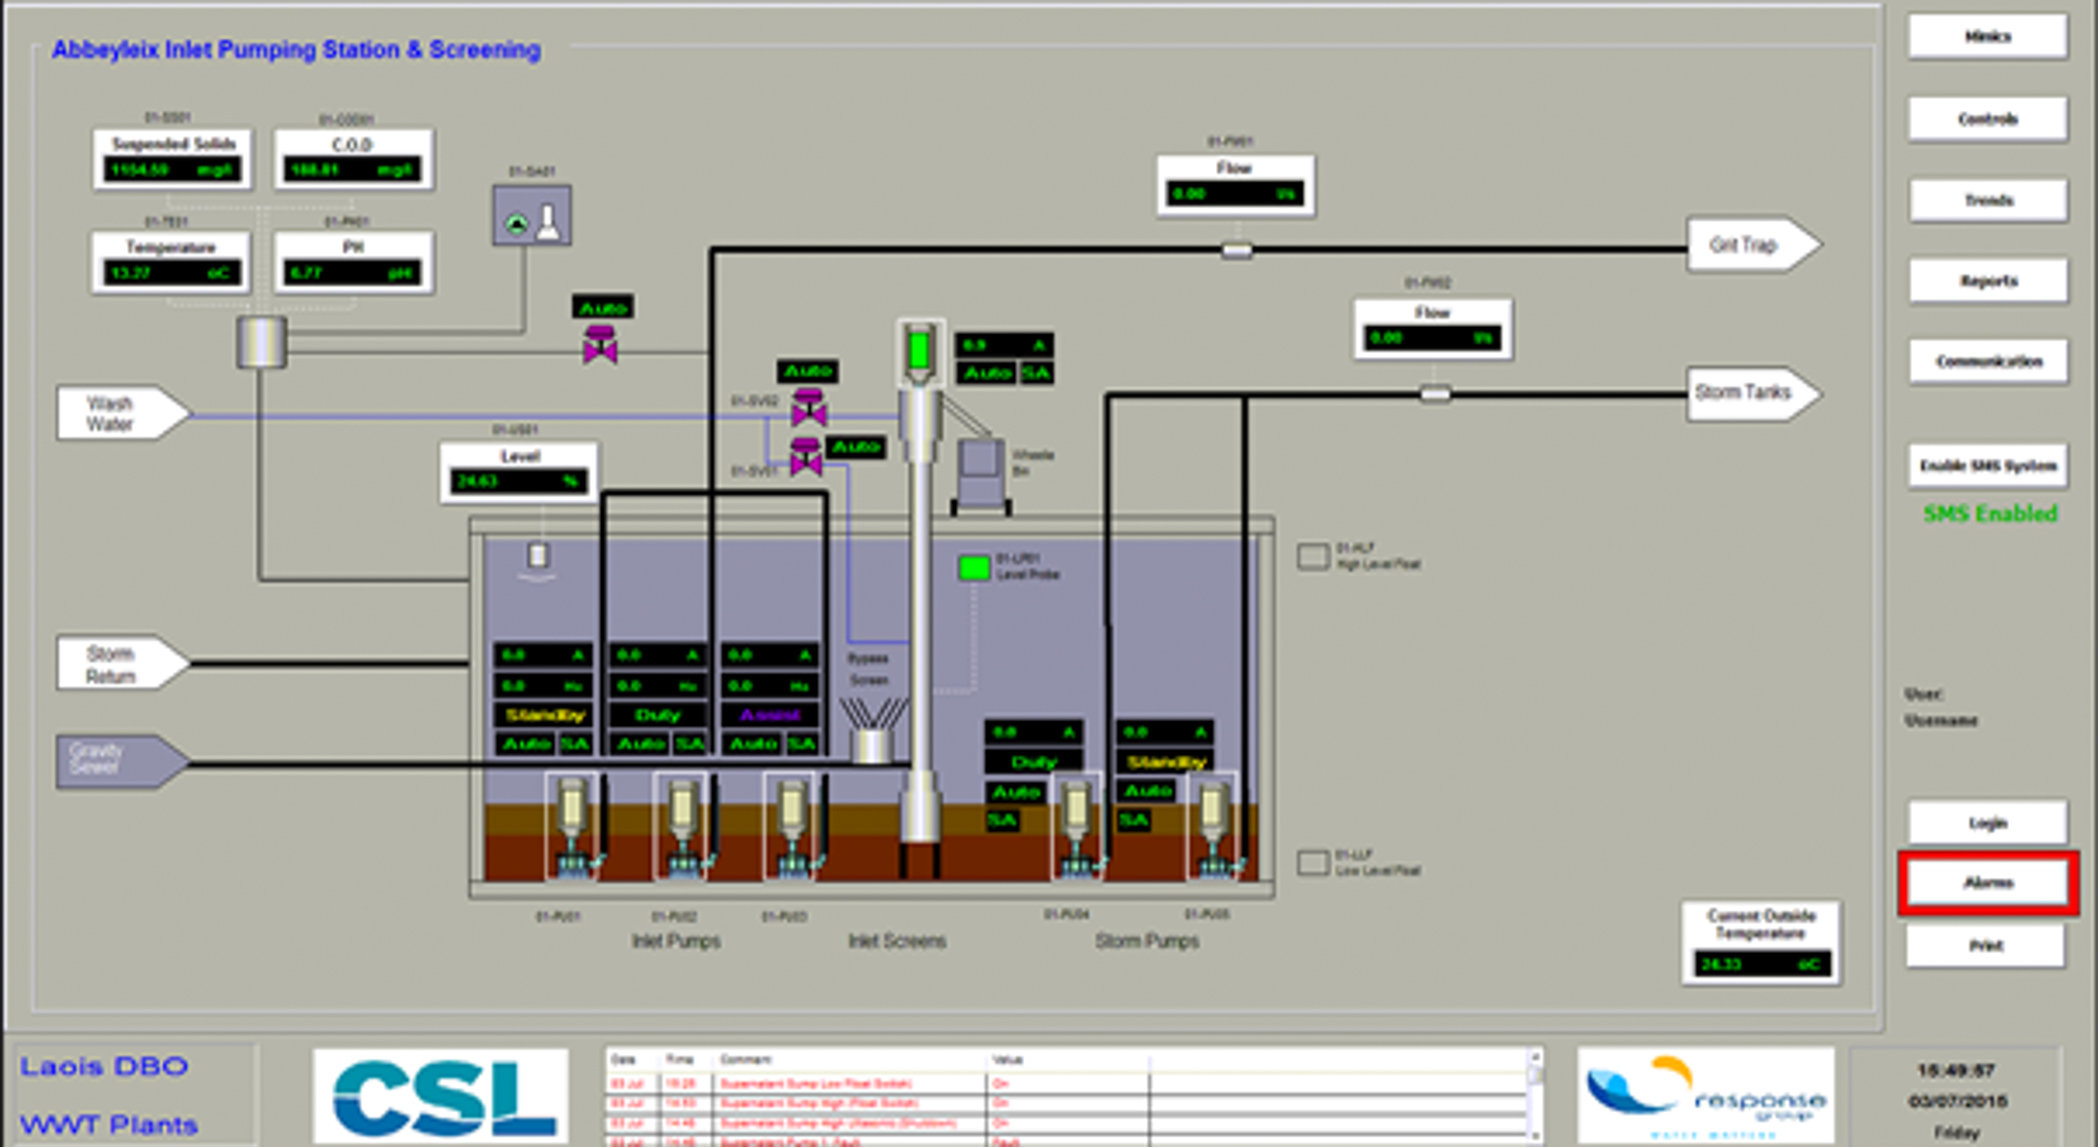Screen dimensions: 2098x1148
Task: Open the Trends page
Action: click(1987, 200)
